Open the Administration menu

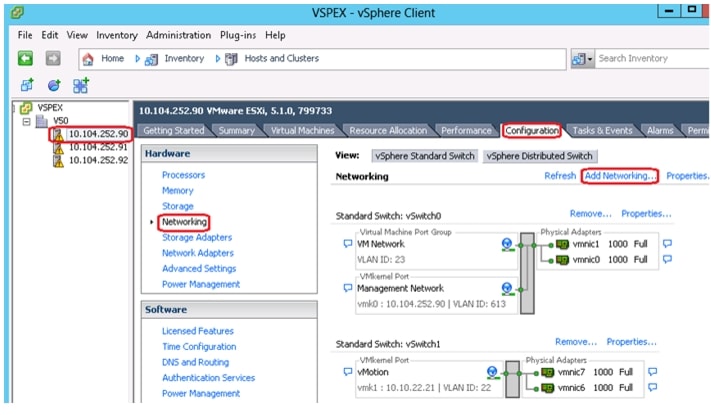pyautogui.click(x=178, y=35)
